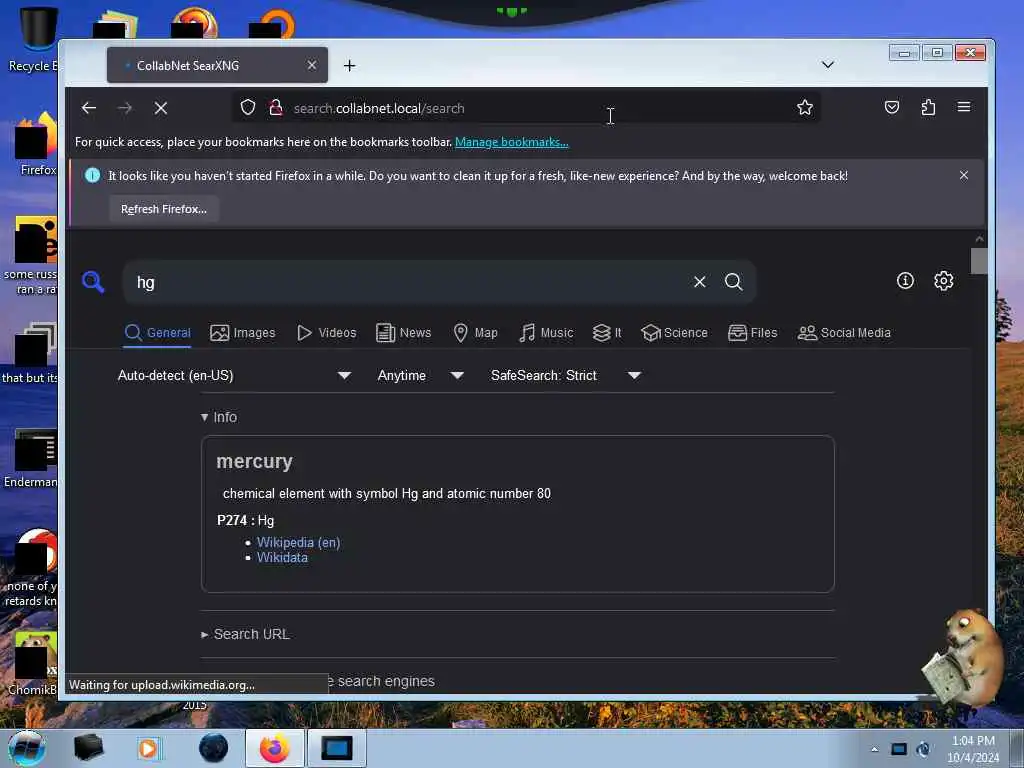Open the Windows Start orb

pos(26,748)
